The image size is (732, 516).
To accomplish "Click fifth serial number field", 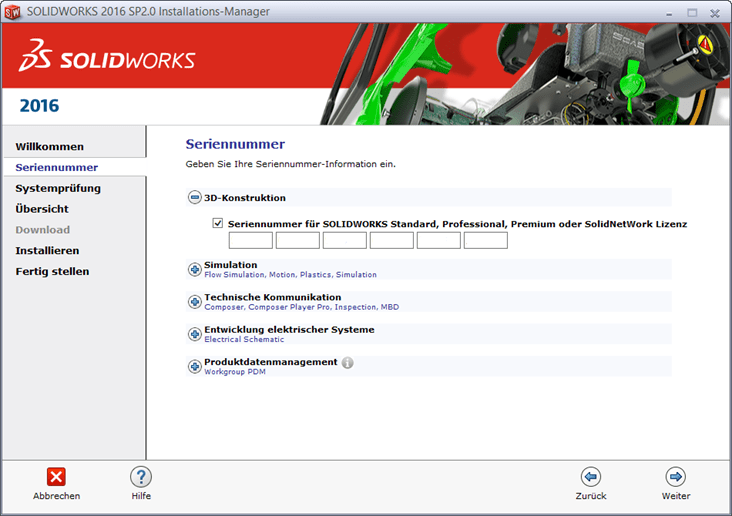I will [x=439, y=240].
